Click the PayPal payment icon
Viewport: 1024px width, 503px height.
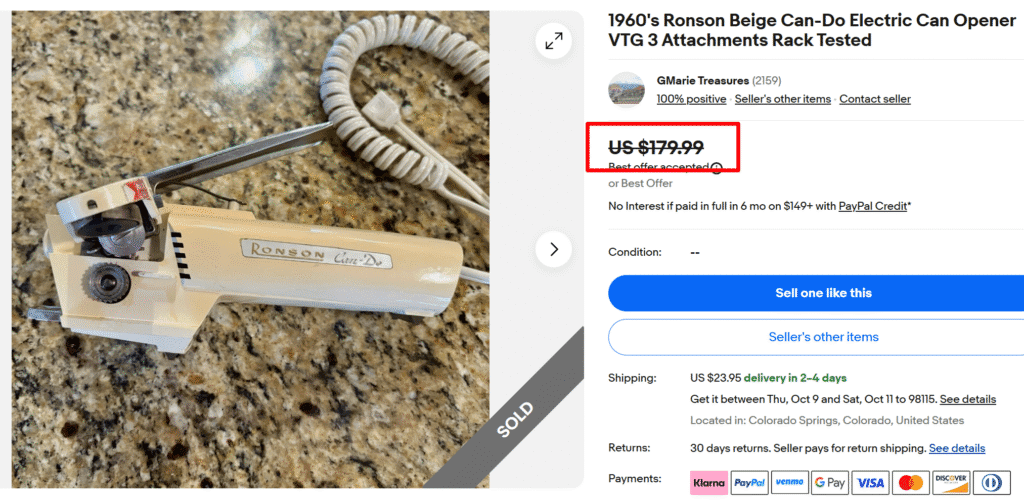pyautogui.click(x=749, y=483)
